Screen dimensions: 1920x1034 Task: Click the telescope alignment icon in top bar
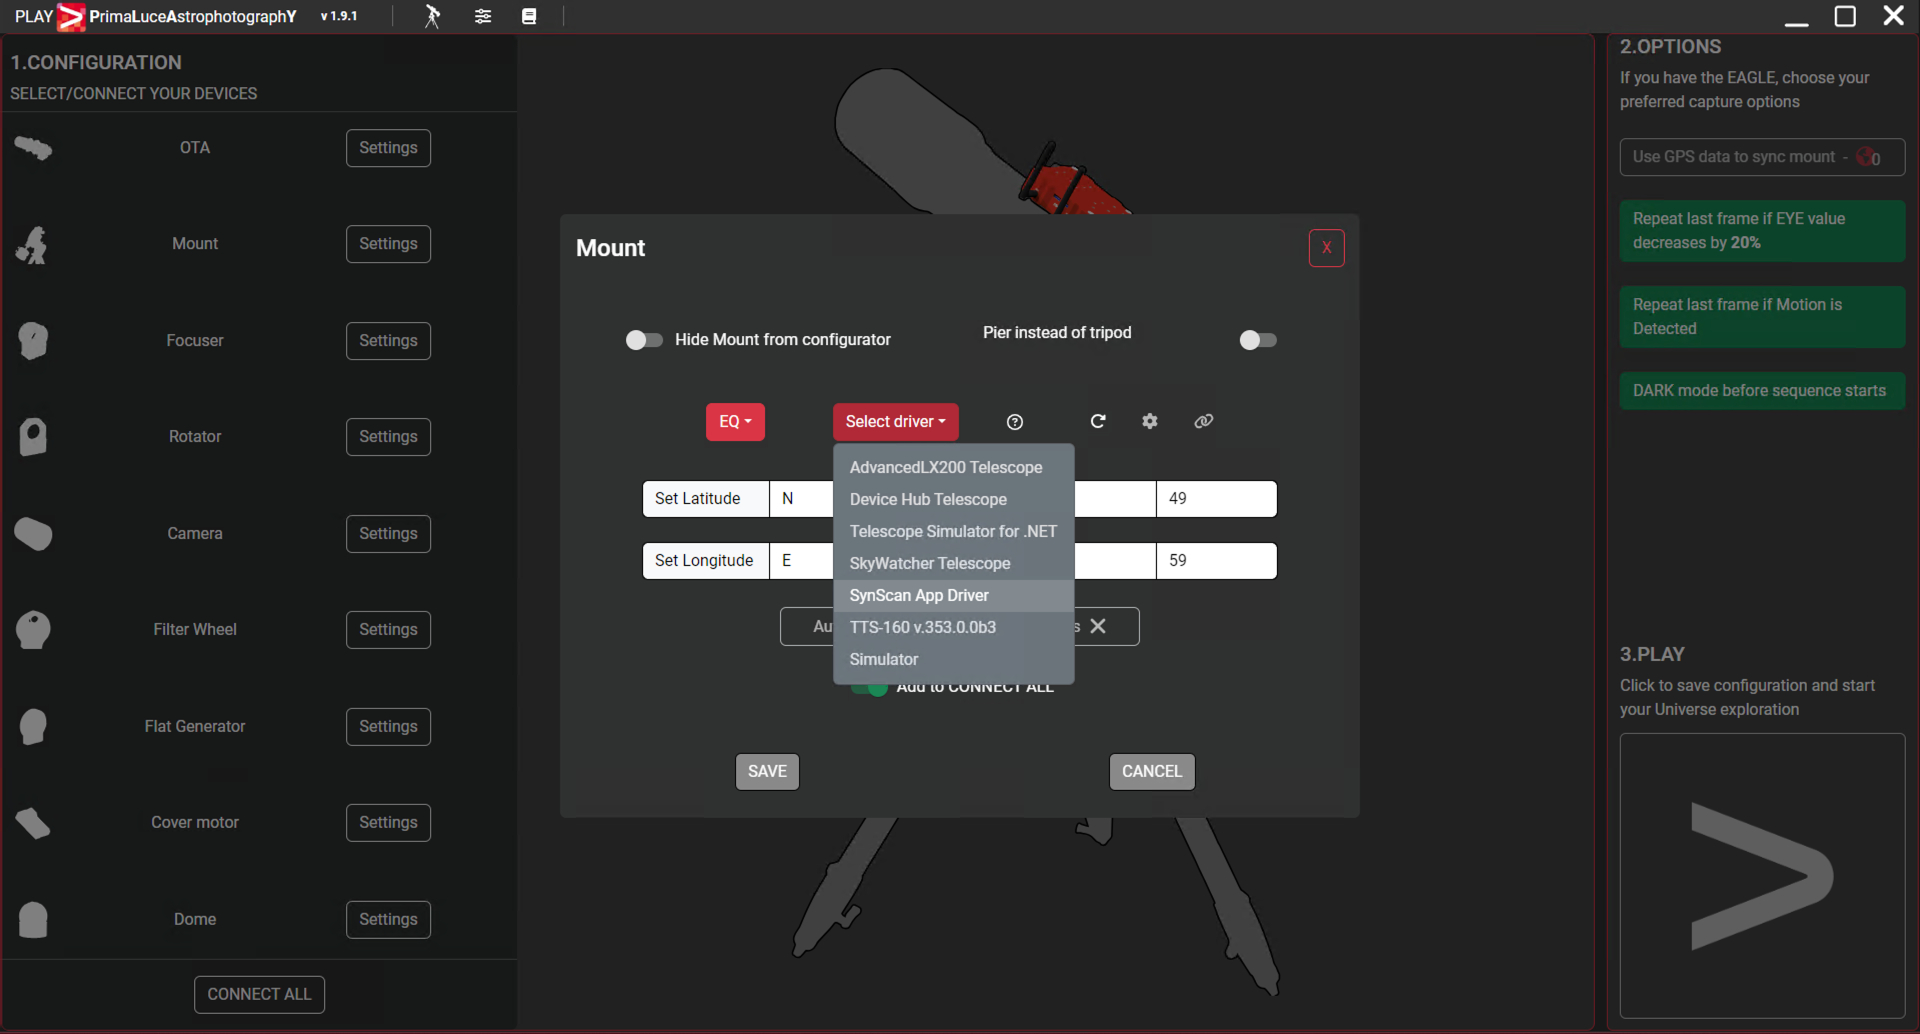click(x=432, y=16)
